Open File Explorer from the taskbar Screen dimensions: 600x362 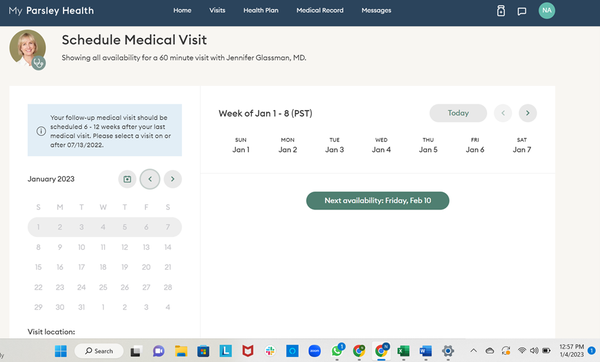click(181, 351)
